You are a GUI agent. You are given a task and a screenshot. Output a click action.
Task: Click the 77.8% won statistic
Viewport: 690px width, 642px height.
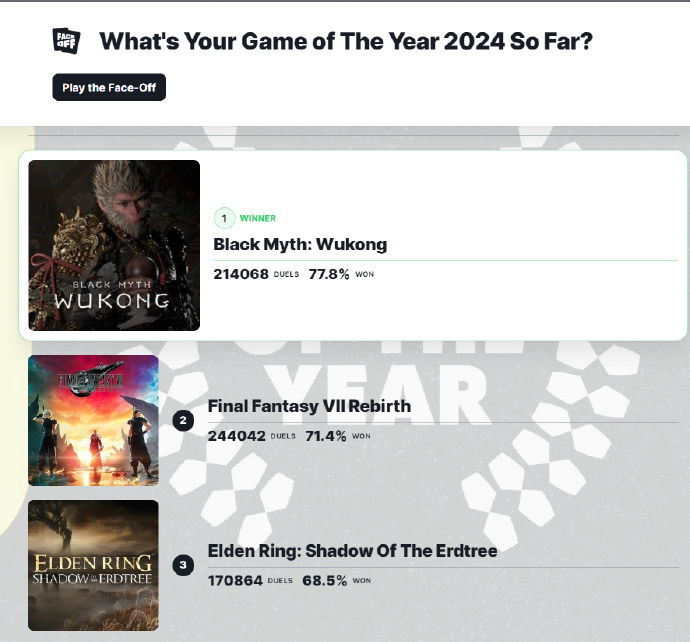pyautogui.click(x=329, y=273)
